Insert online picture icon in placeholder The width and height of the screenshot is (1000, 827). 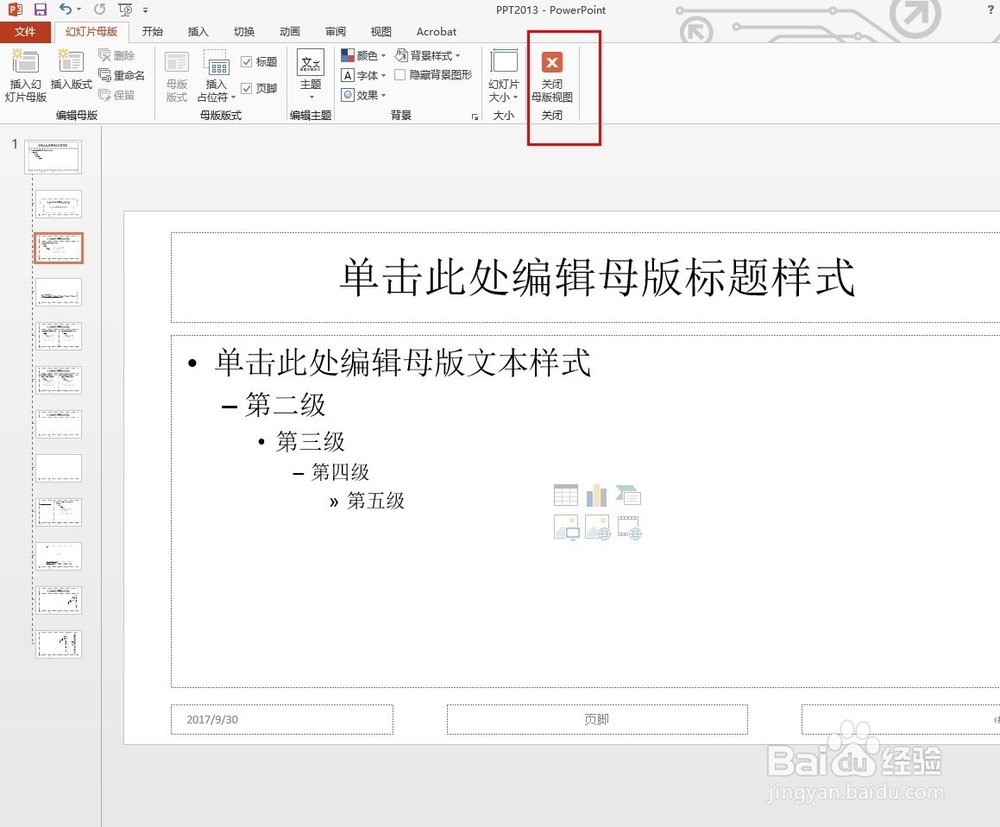coord(598,527)
